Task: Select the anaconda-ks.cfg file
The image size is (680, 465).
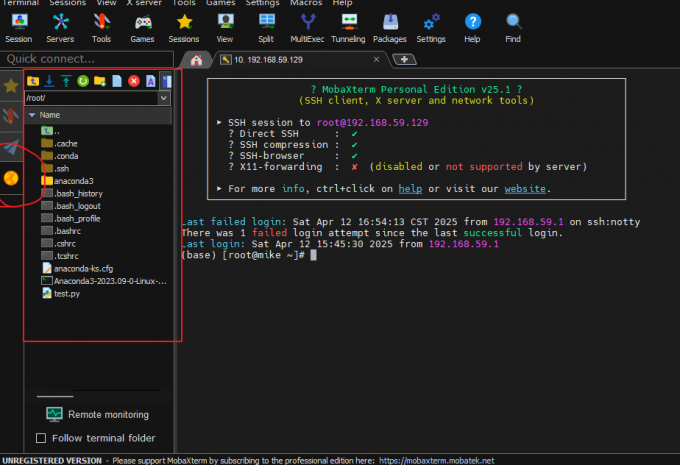Action: click(x=78, y=269)
